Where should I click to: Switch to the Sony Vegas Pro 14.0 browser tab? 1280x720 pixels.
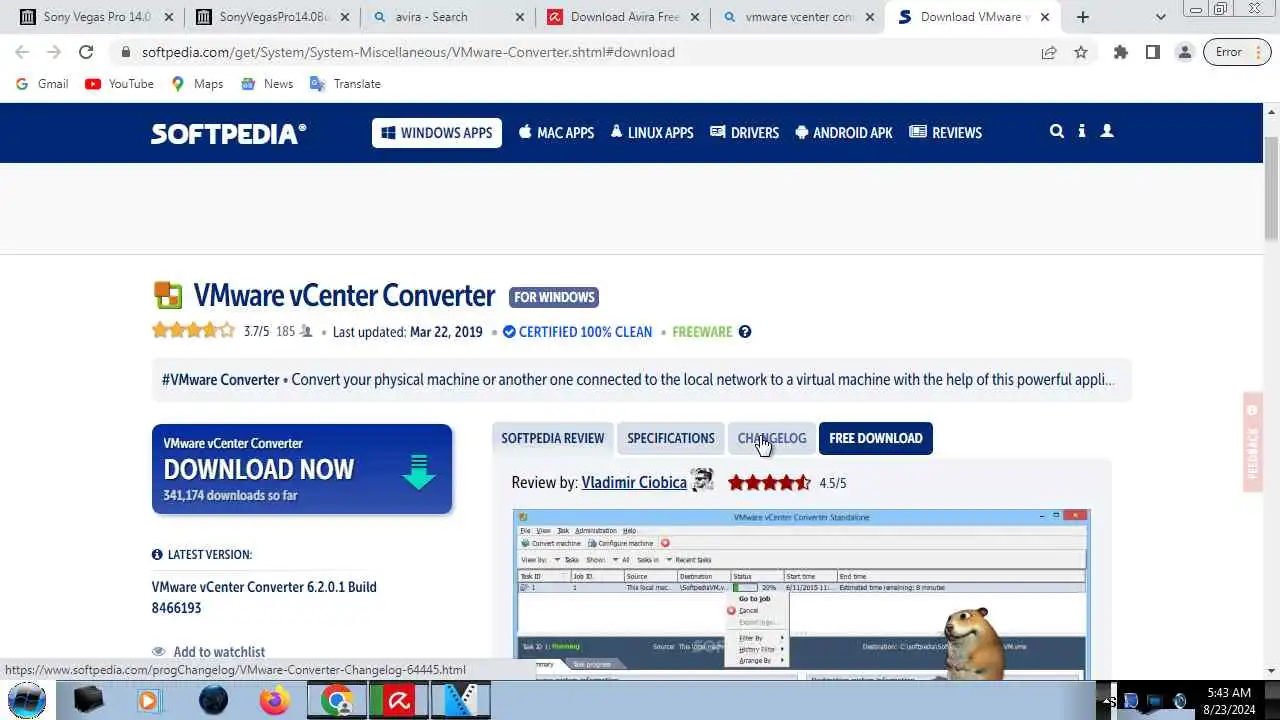coord(96,17)
